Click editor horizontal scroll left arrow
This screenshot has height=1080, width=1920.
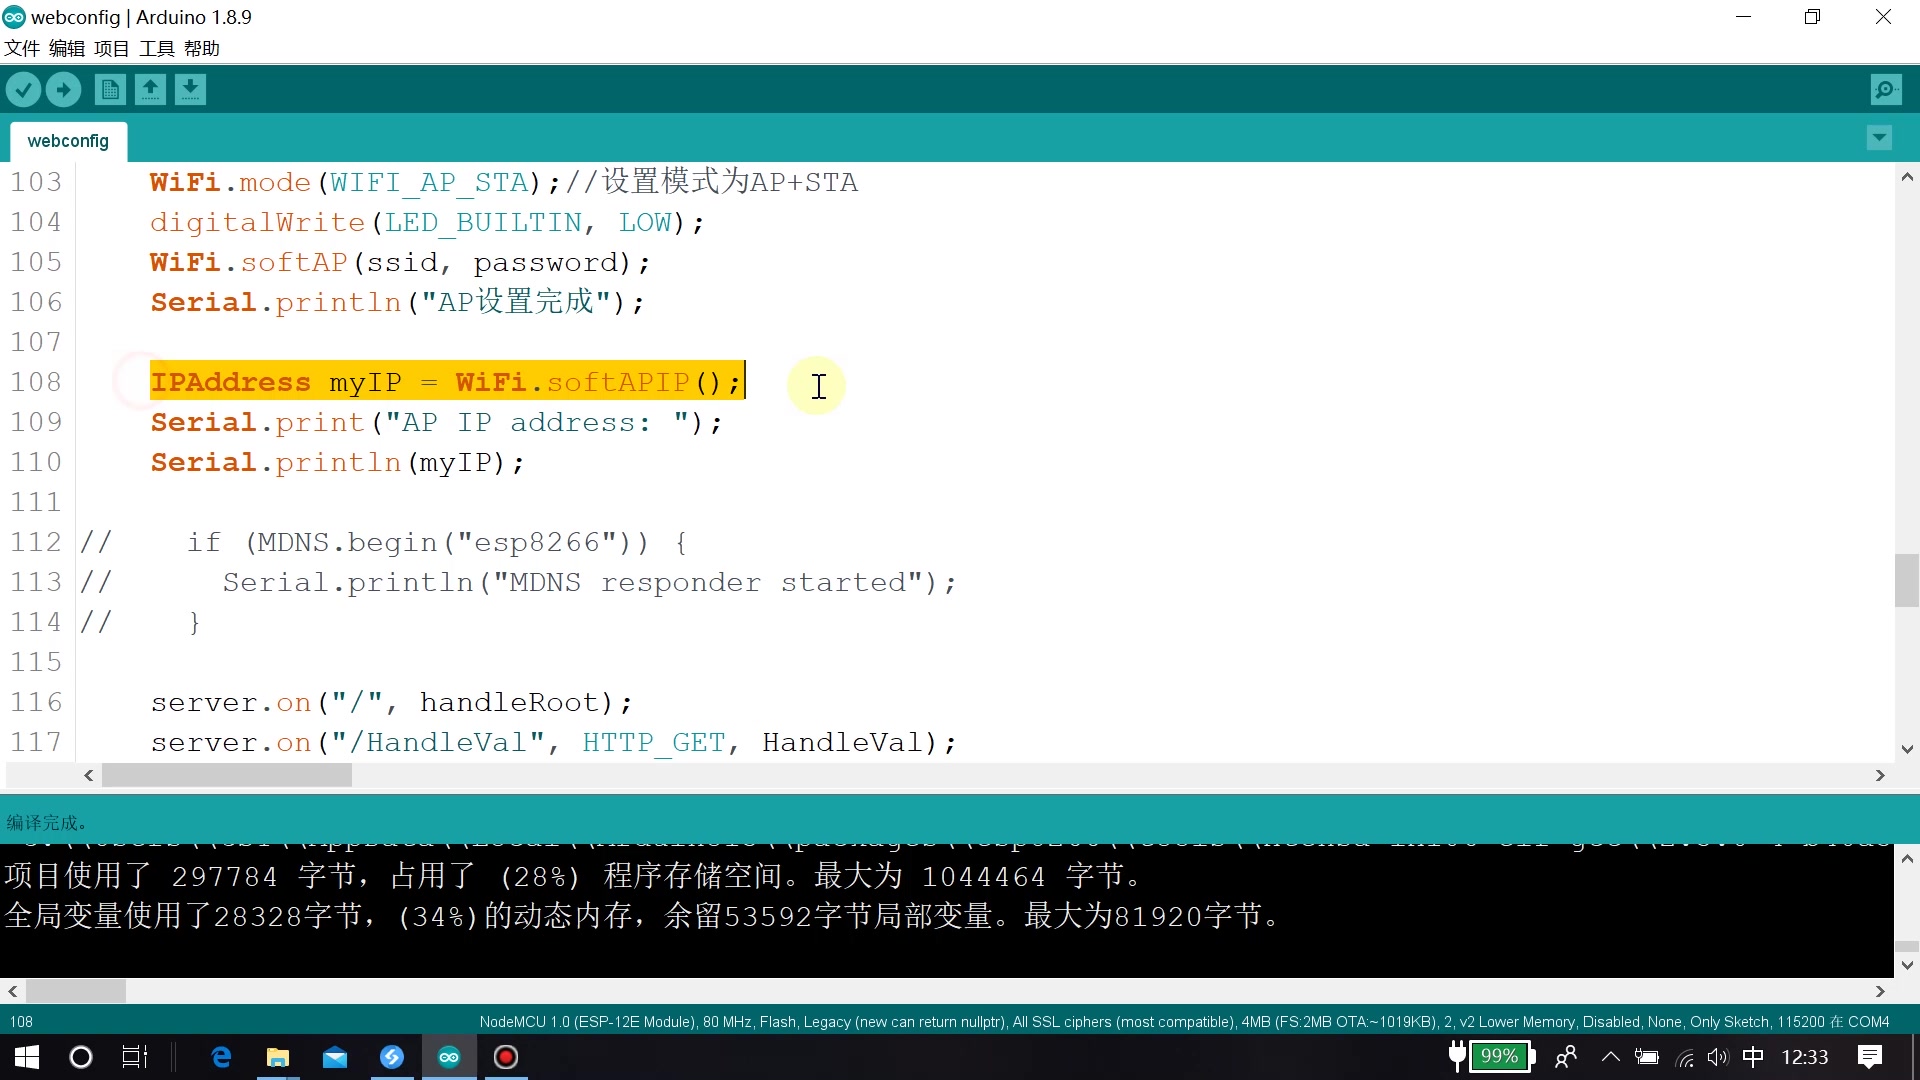(89, 775)
